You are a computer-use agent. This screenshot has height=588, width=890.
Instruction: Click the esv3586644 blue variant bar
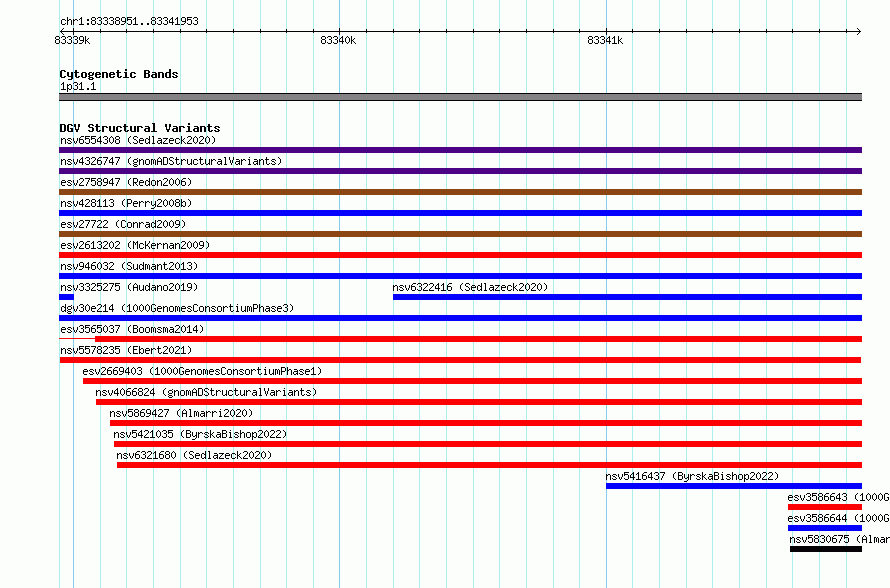pyautogui.click(x=825, y=528)
